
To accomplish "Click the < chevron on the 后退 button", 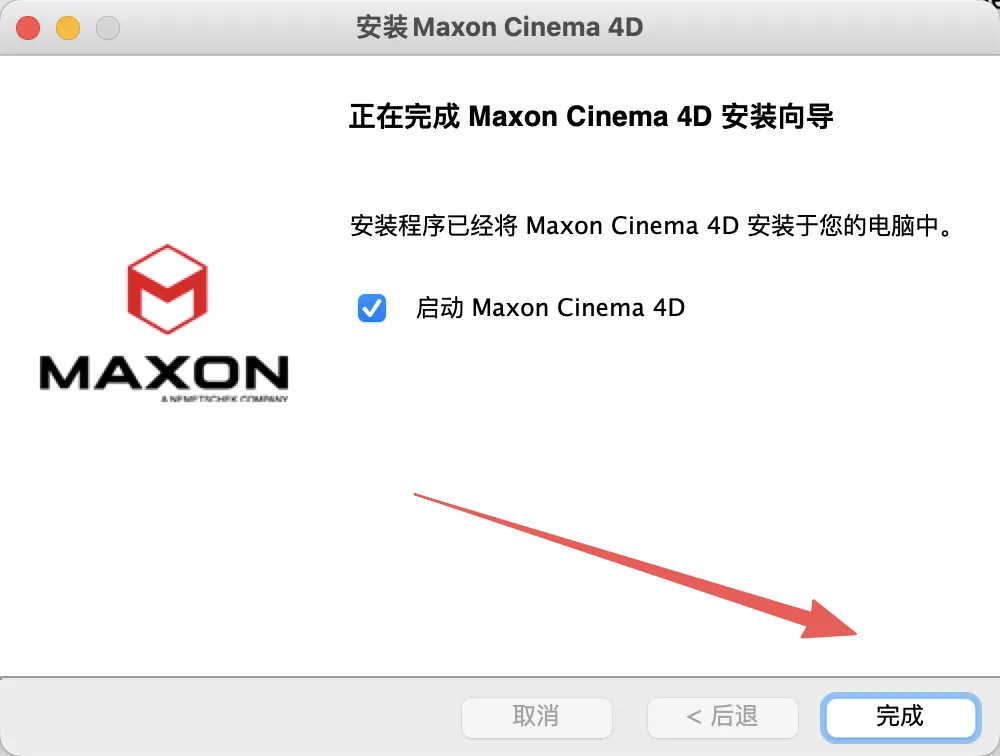I will pyautogui.click(x=694, y=717).
